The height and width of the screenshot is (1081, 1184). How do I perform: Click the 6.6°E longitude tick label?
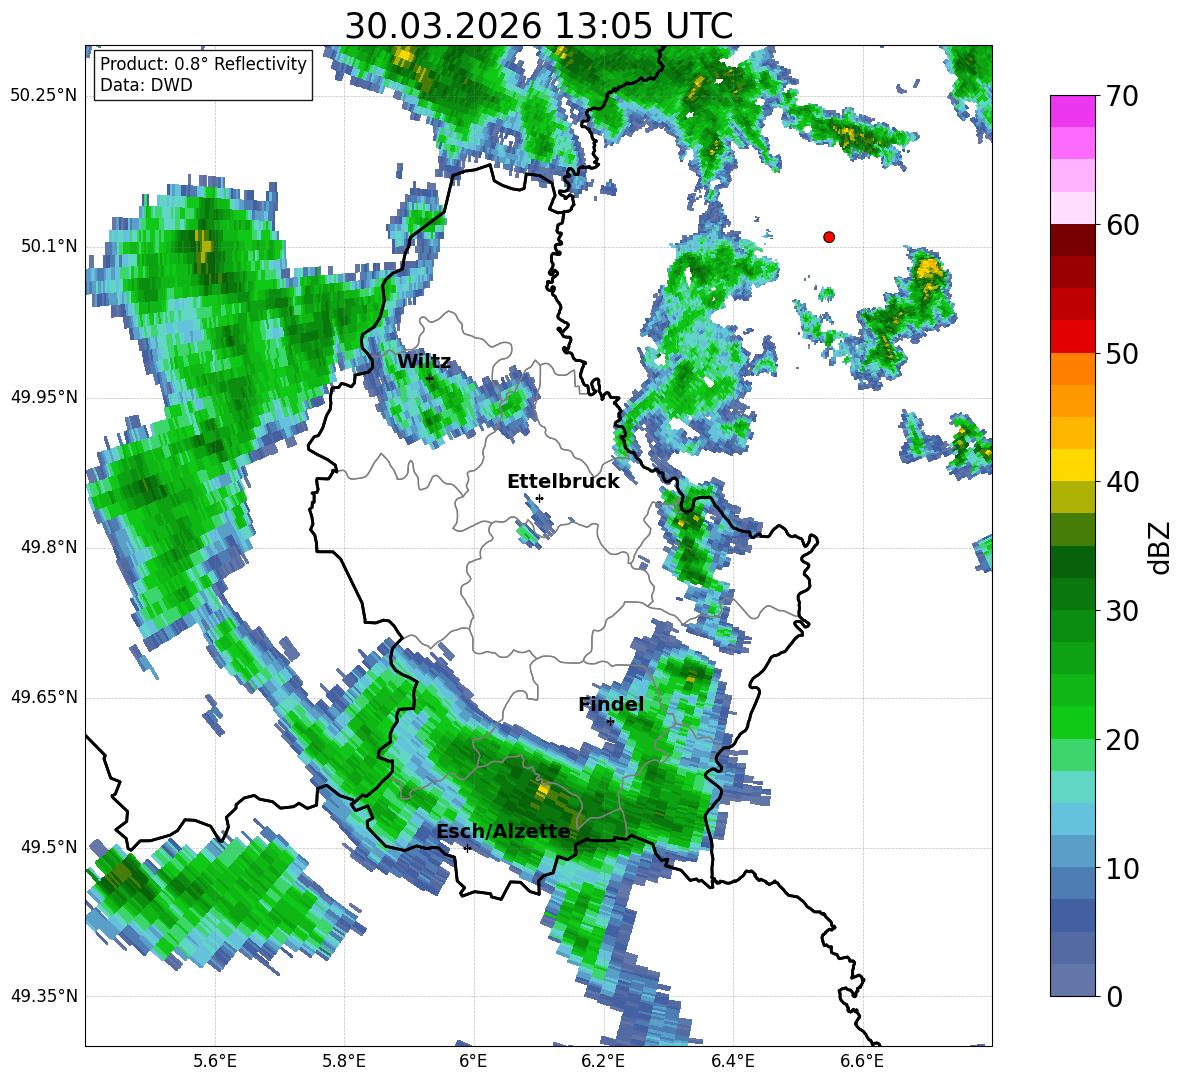(862, 1061)
